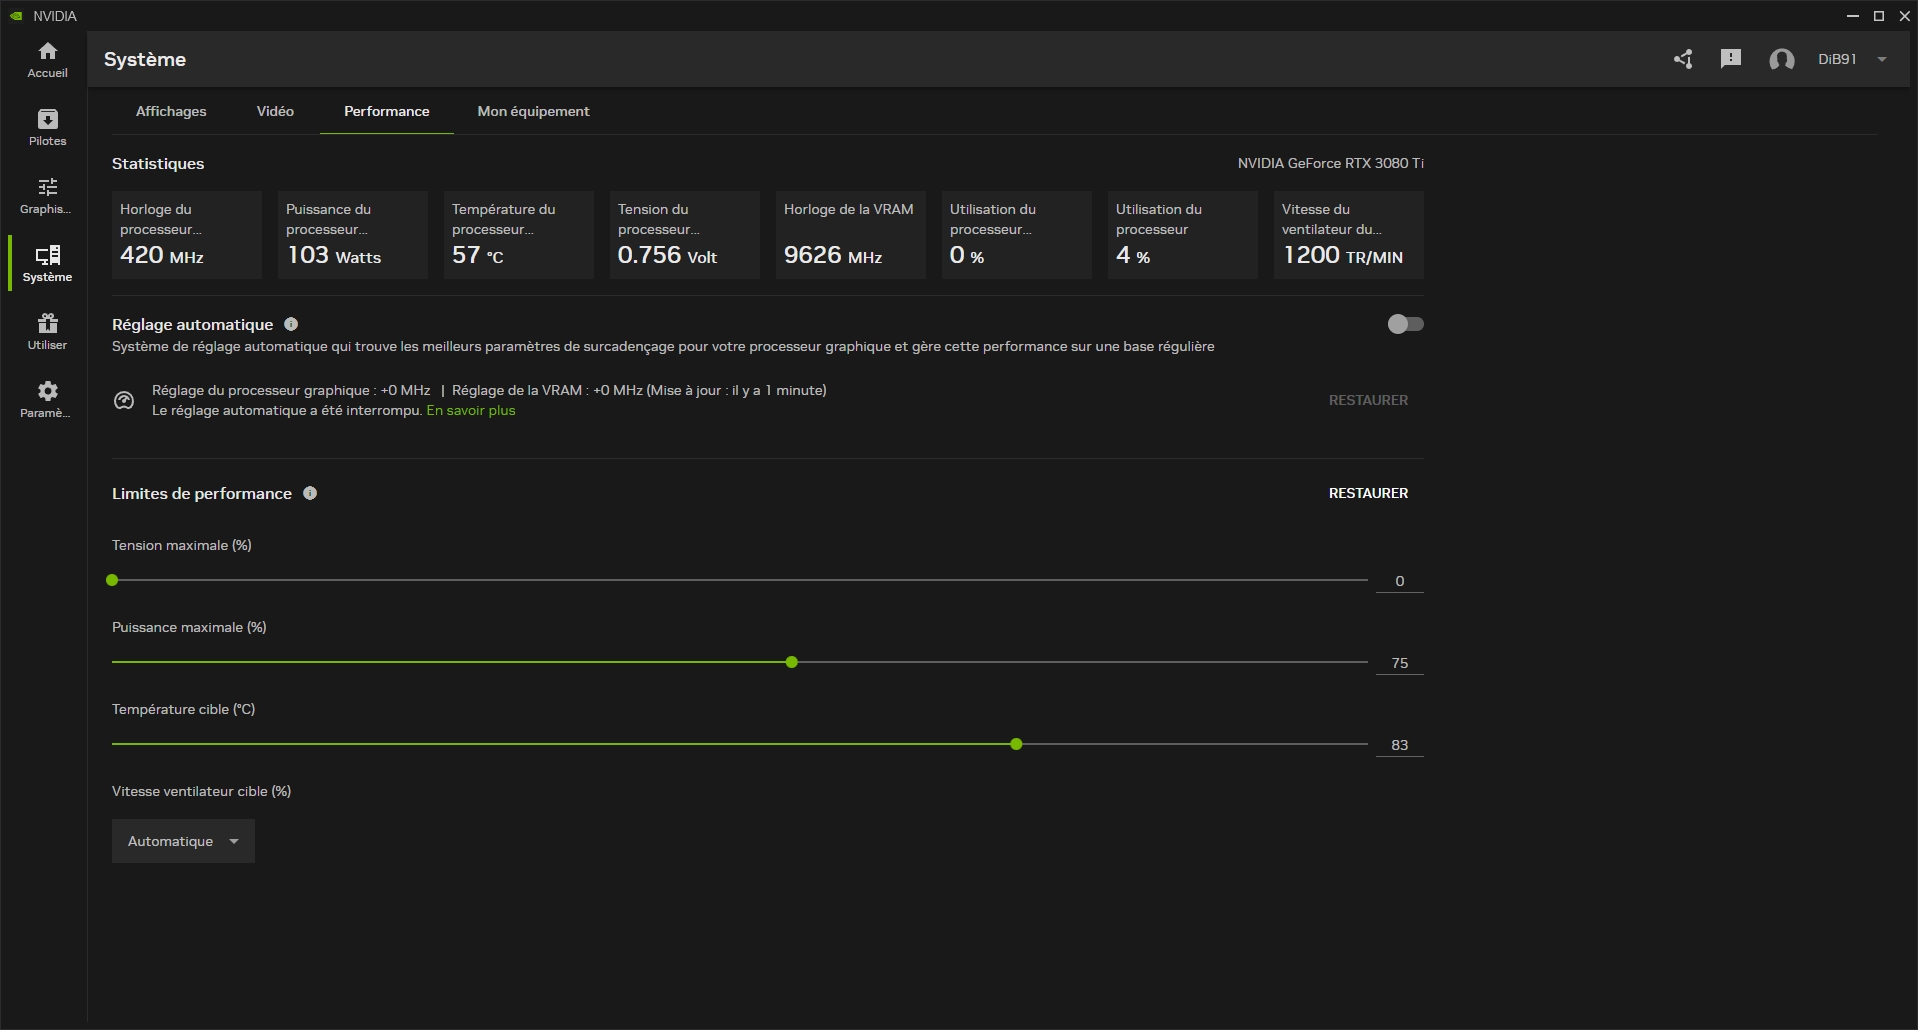Expand the DiB91 account dropdown arrow
Screen dimensions: 1918x1030
coord(1882,60)
